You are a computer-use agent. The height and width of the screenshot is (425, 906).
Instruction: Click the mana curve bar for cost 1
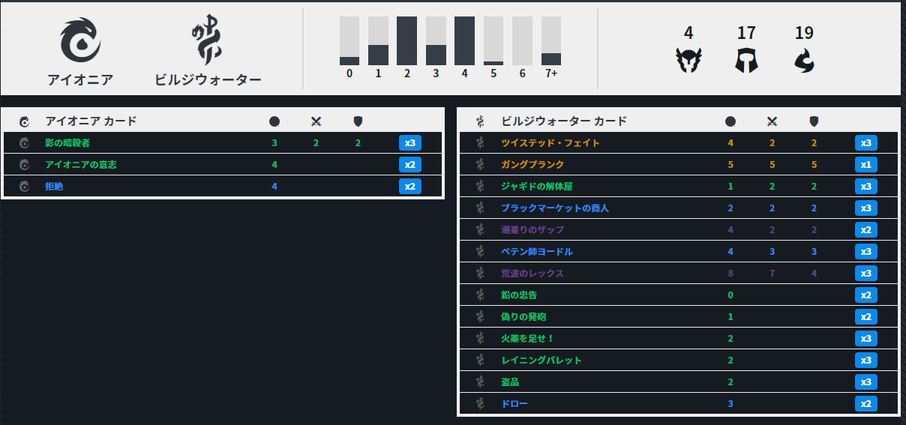[378, 40]
